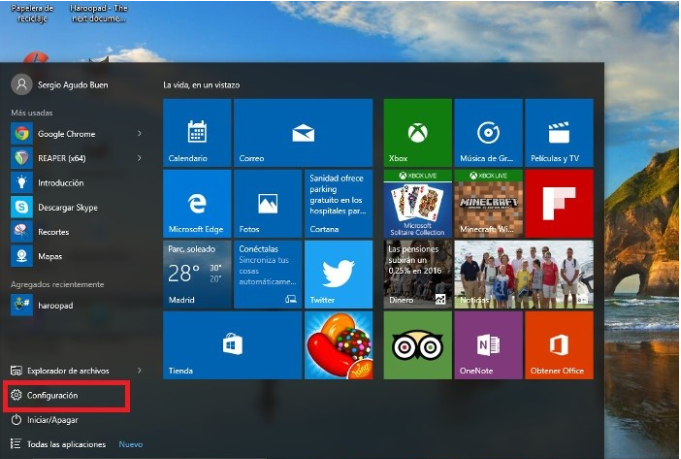Click the 'La vida, en un vistazo' group header

click(x=202, y=85)
